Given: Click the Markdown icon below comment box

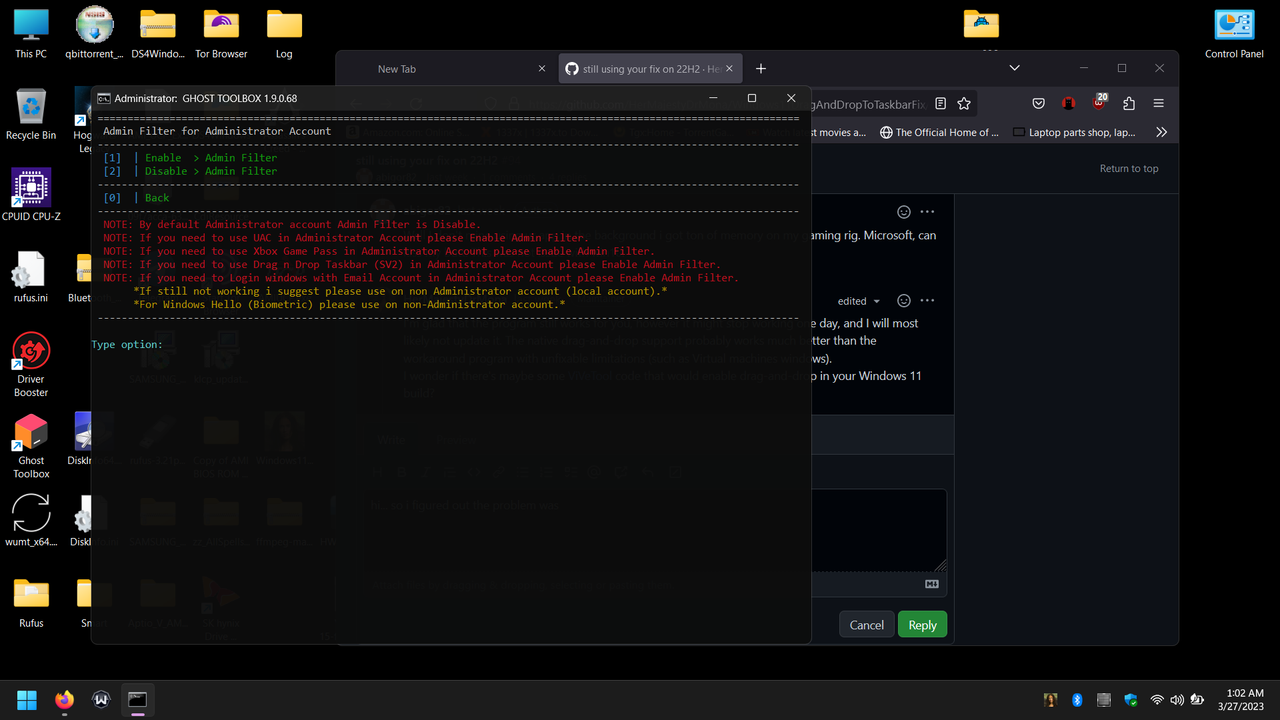Looking at the screenshot, I should tap(932, 584).
